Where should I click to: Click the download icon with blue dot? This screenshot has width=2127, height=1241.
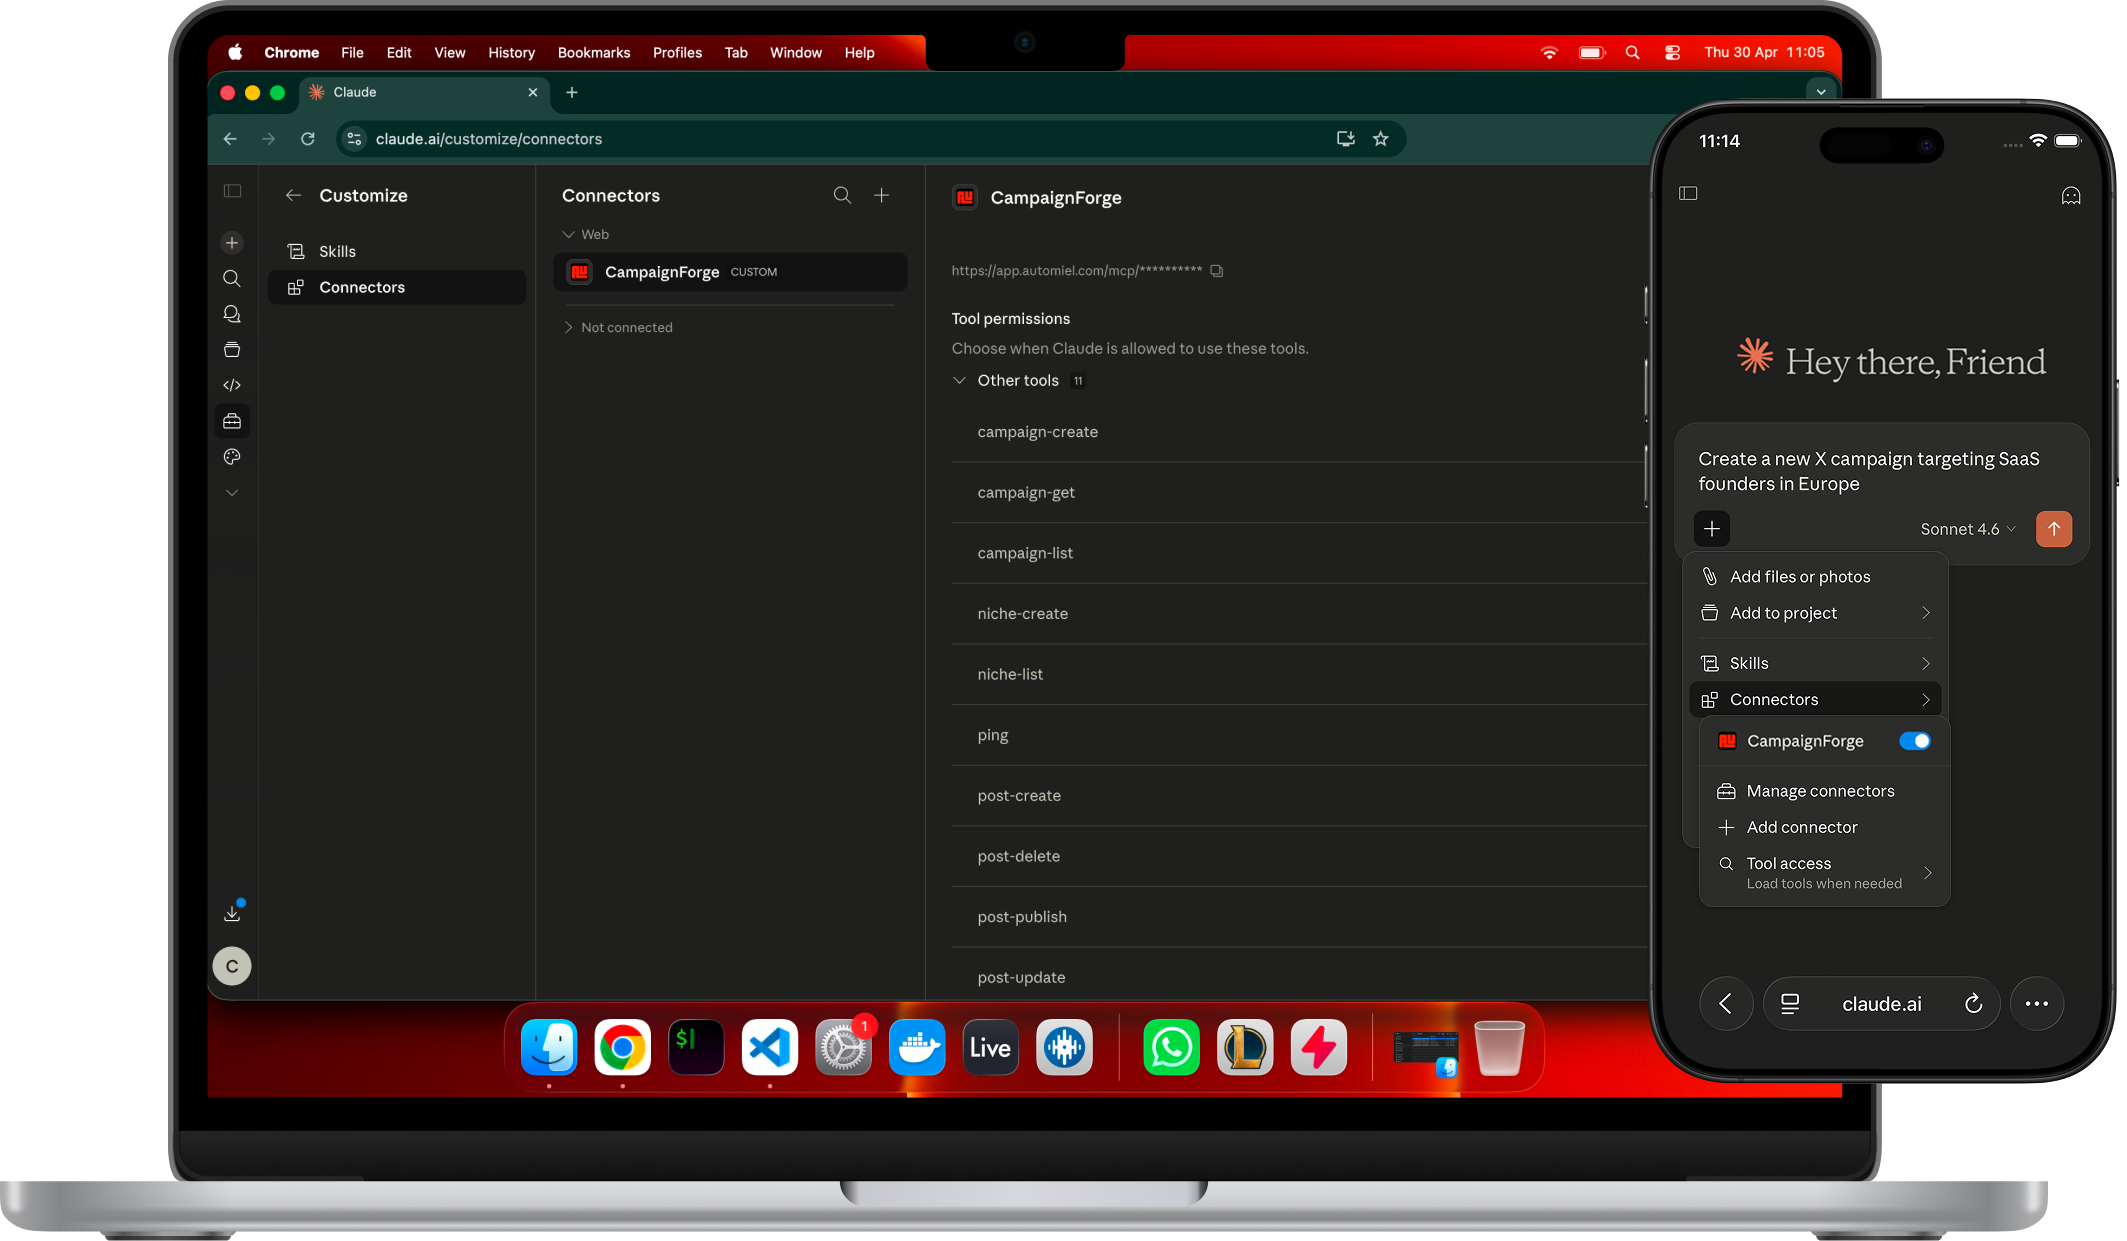pos(233,912)
